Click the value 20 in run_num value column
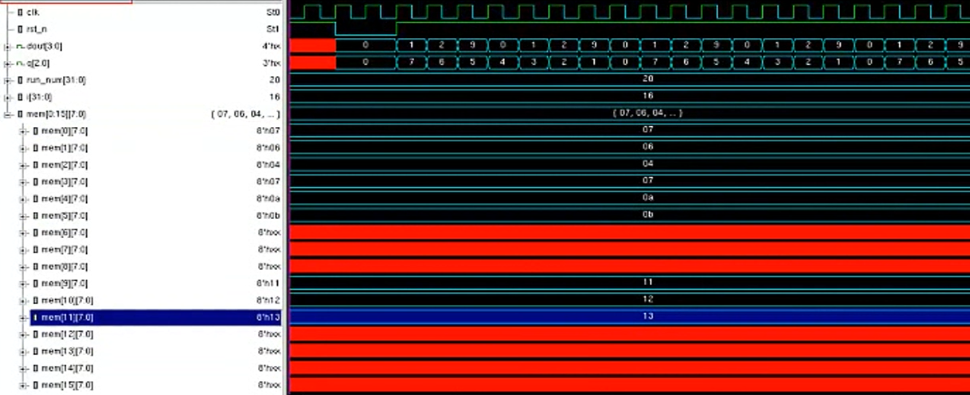 click(x=275, y=80)
